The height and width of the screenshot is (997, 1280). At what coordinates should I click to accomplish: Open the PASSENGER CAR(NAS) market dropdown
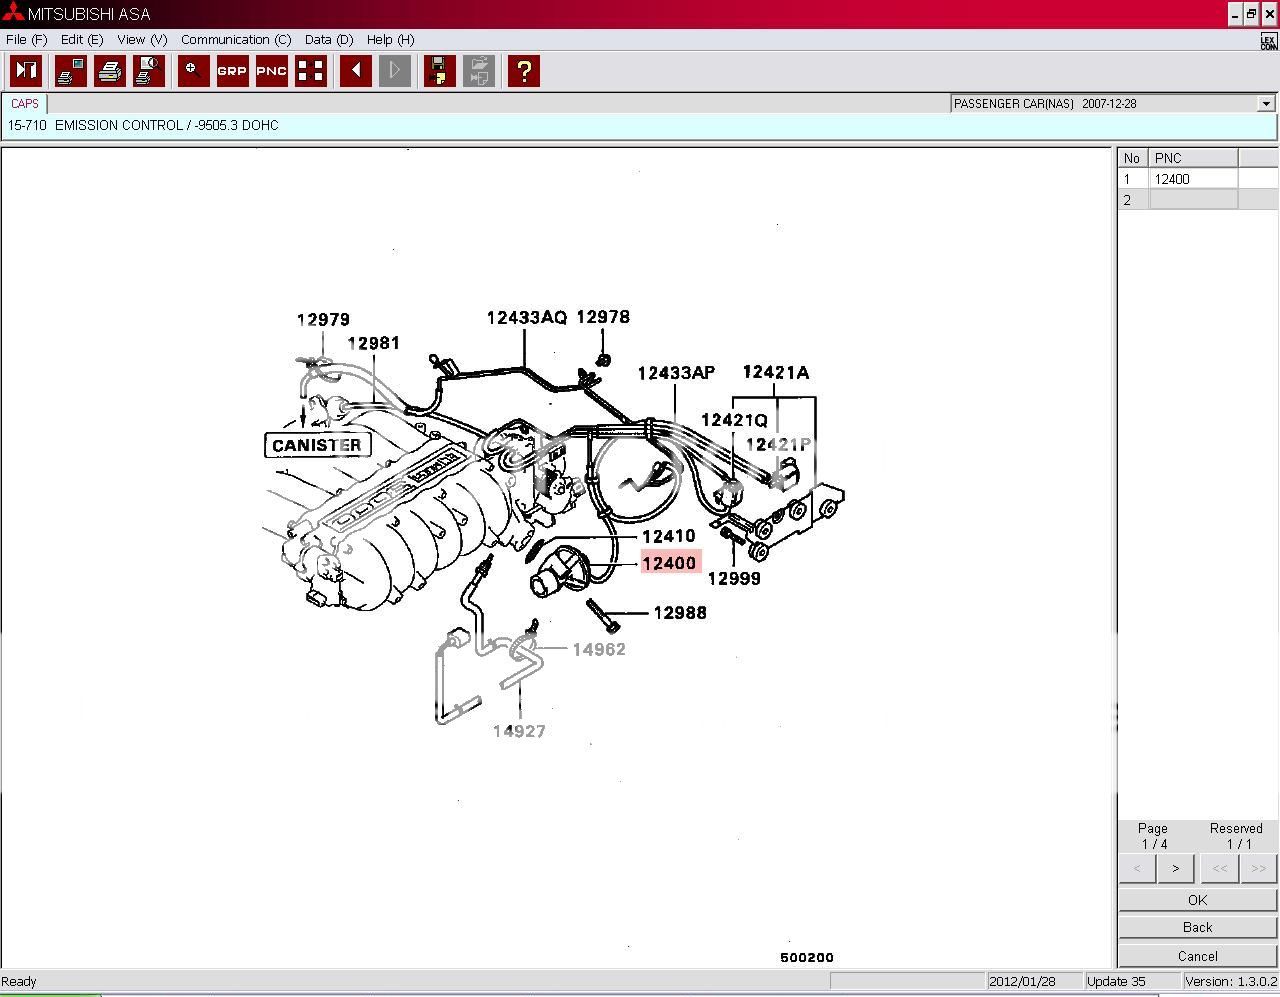pyautogui.click(x=1265, y=103)
